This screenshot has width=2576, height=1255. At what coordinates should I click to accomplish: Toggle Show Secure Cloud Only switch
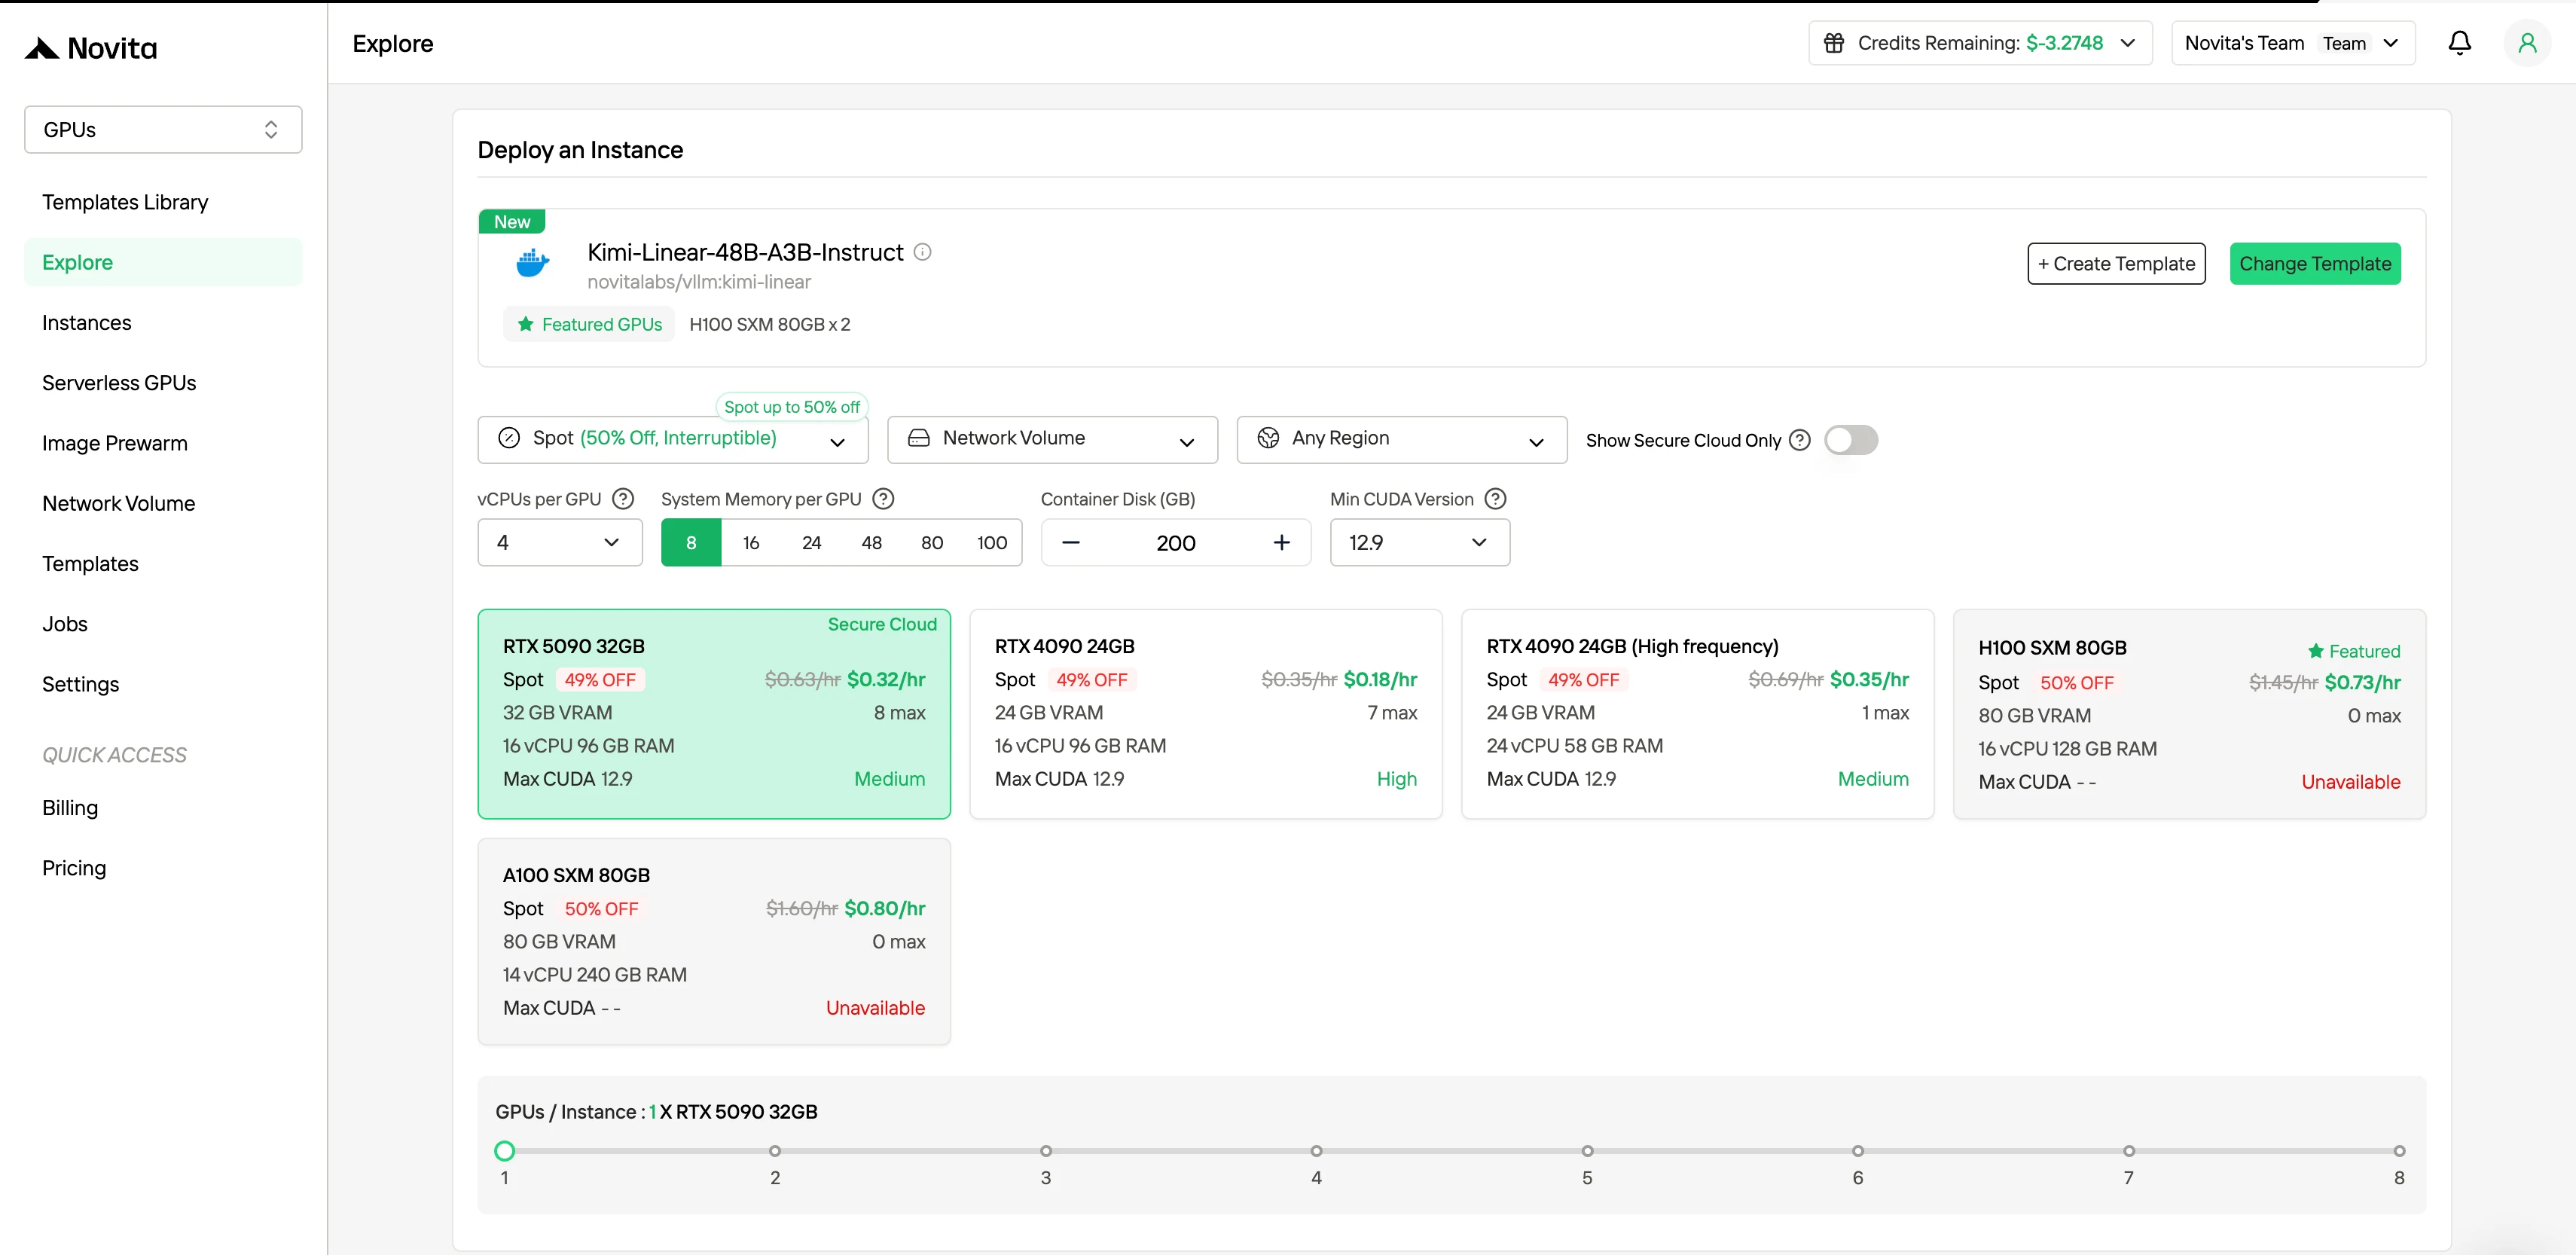pyautogui.click(x=1850, y=440)
